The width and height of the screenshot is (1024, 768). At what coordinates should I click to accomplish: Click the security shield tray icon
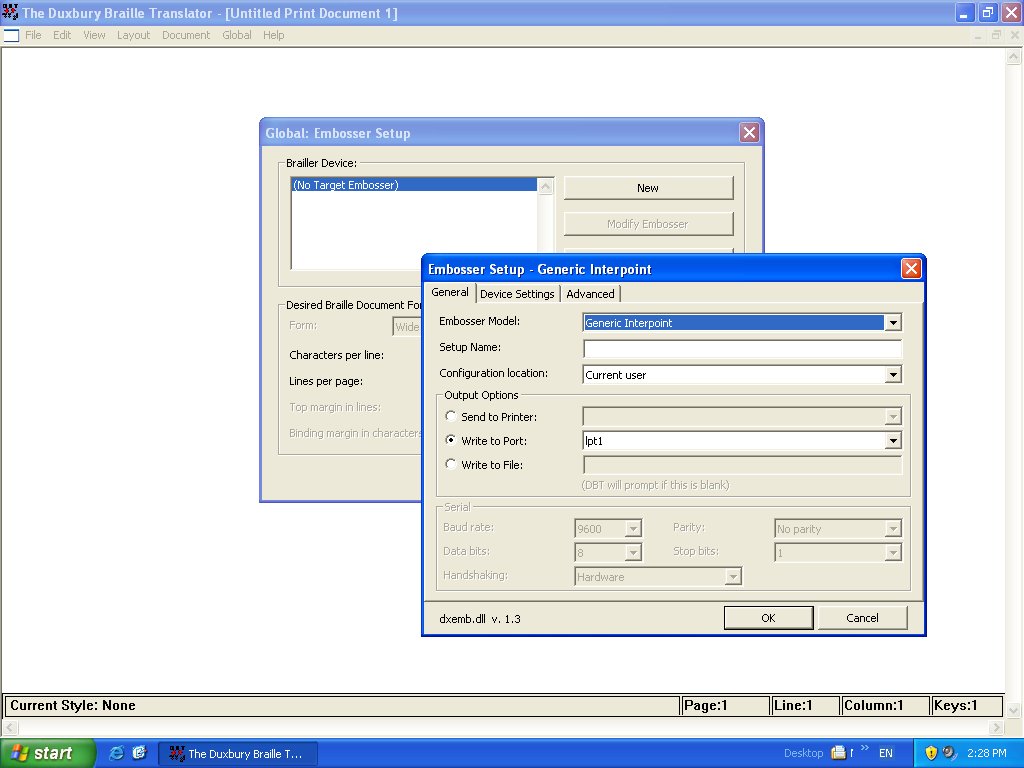(931, 753)
